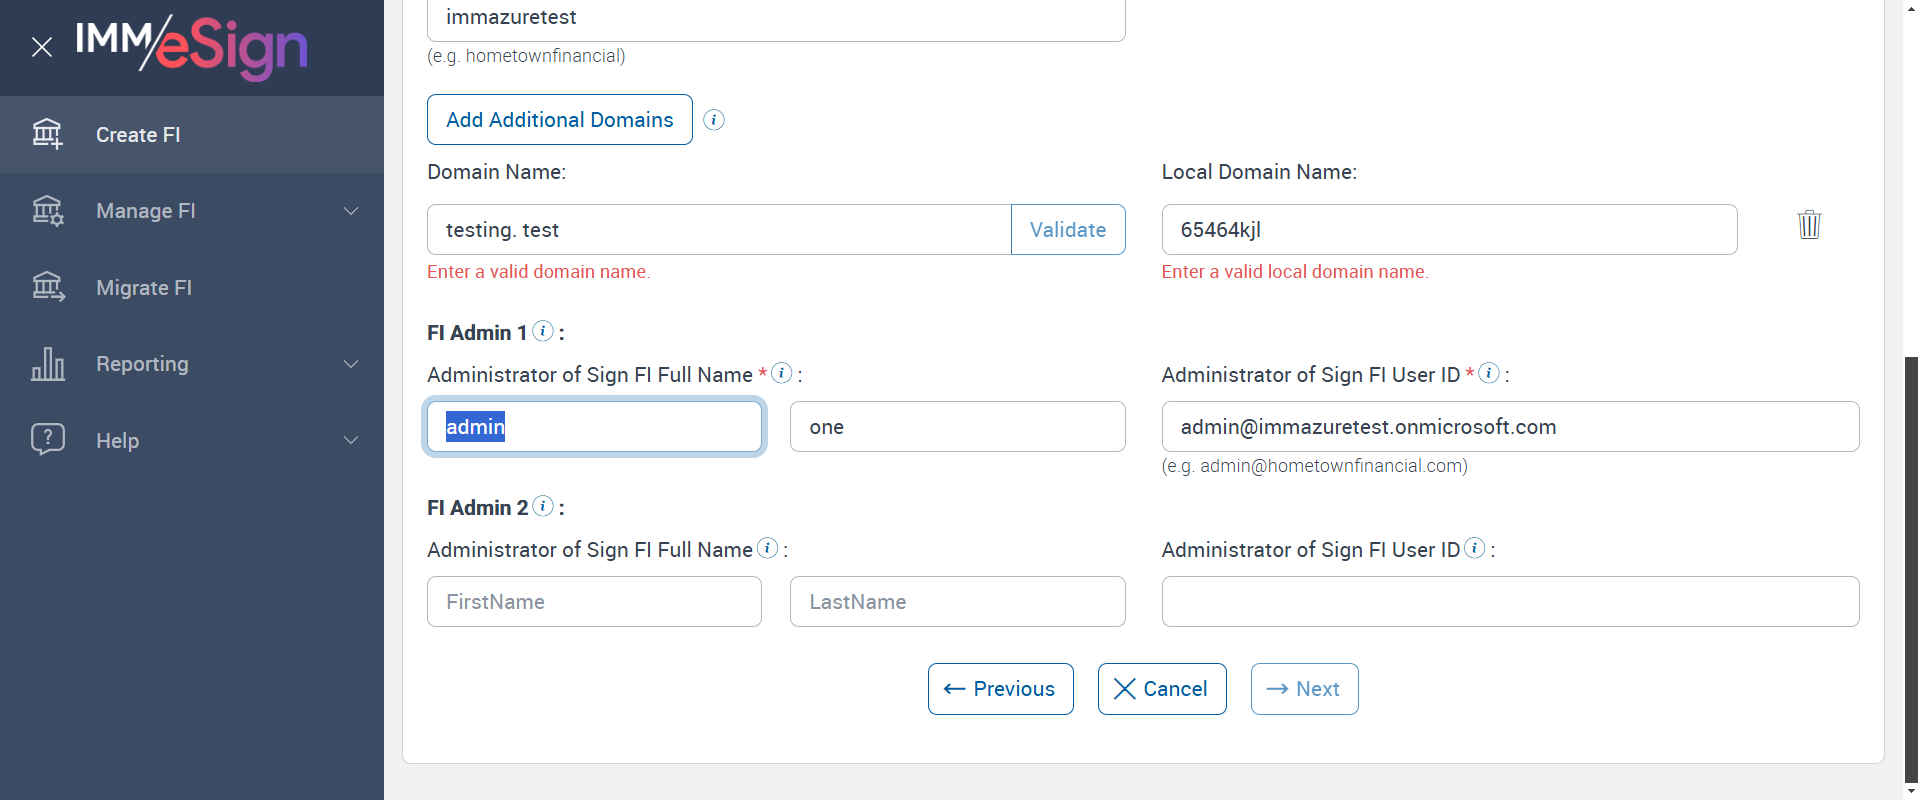
Task: Expand the Reporting submenu chevron
Action: (x=351, y=364)
